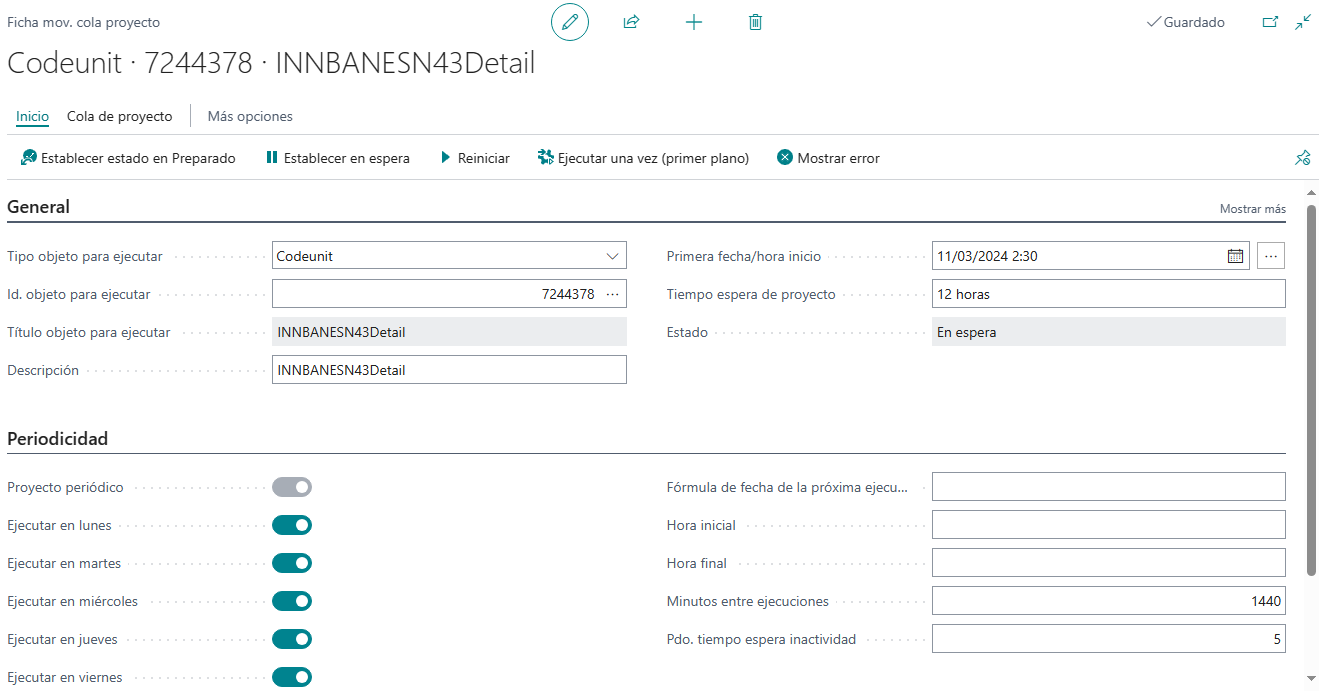The height and width of the screenshot is (691, 1323).
Task: Expand General section with Mostrar más
Action: (x=1252, y=209)
